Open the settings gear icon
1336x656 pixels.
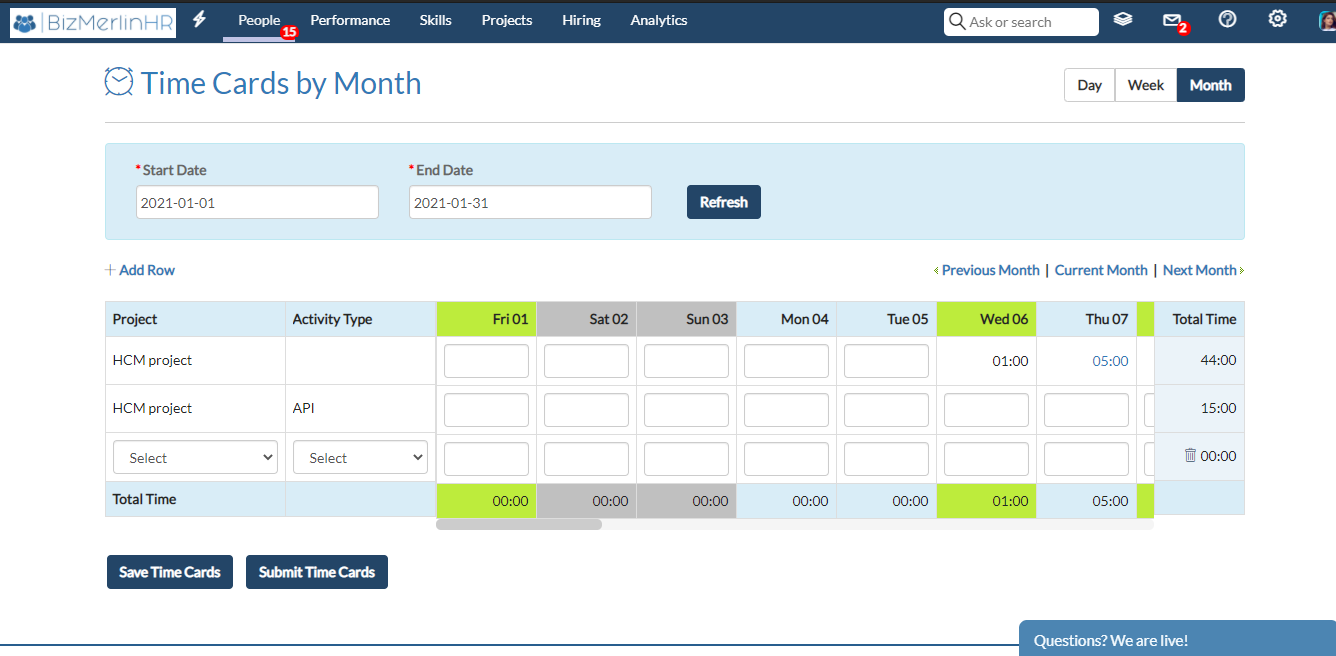1277,19
